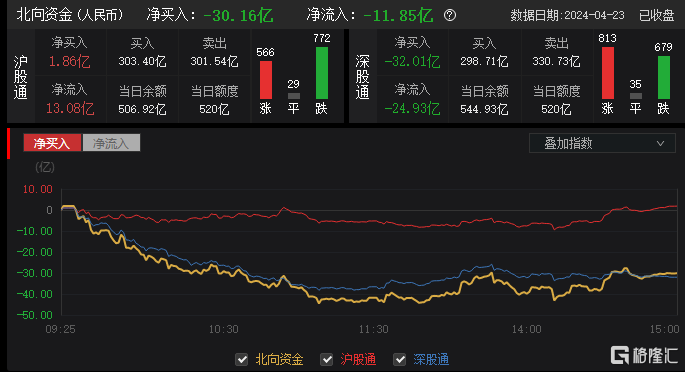
Task: Click the 沪股通 当日余额 506.92亿 cell
Action: [x=142, y=100]
